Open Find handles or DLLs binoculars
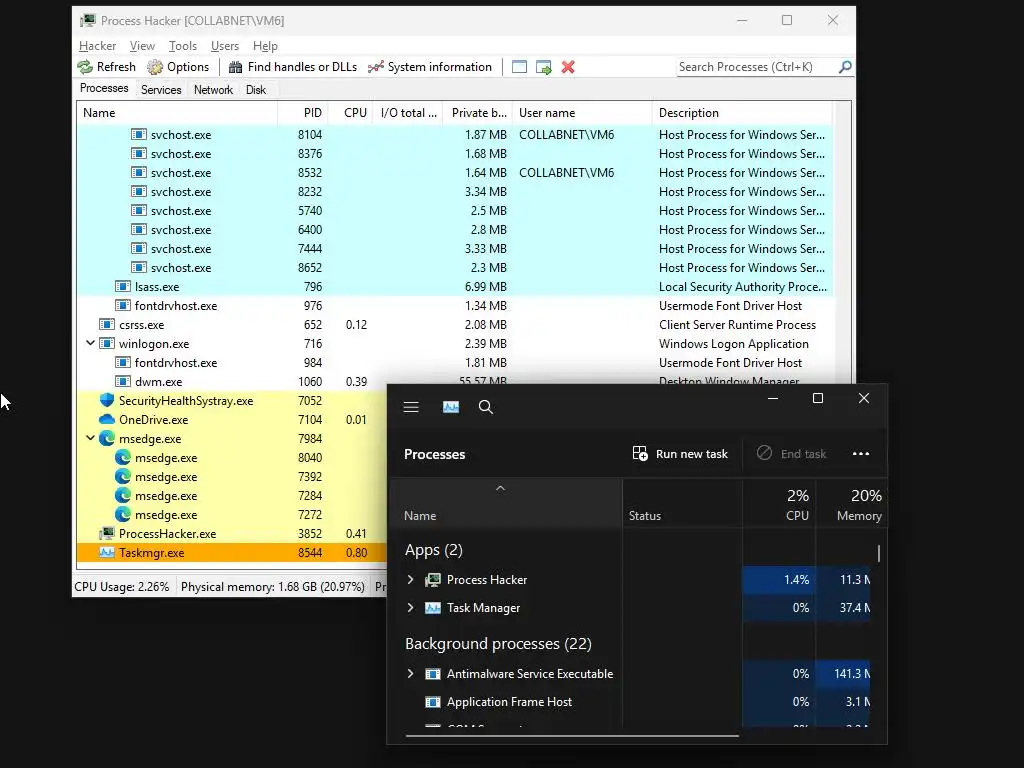Image resolution: width=1024 pixels, height=768 pixels. point(235,67)
